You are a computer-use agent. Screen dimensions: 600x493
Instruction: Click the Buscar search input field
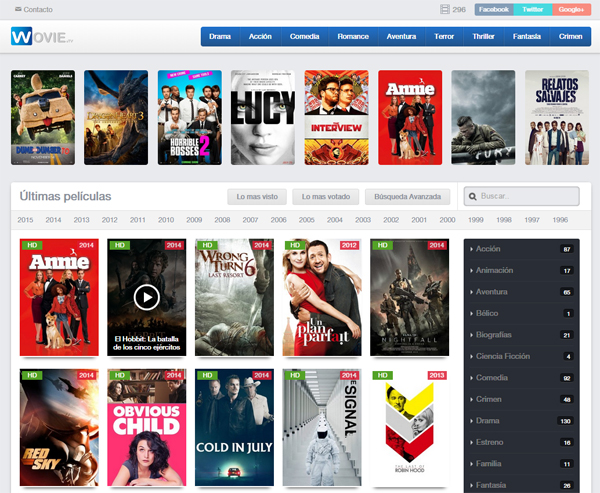[525, 197]
